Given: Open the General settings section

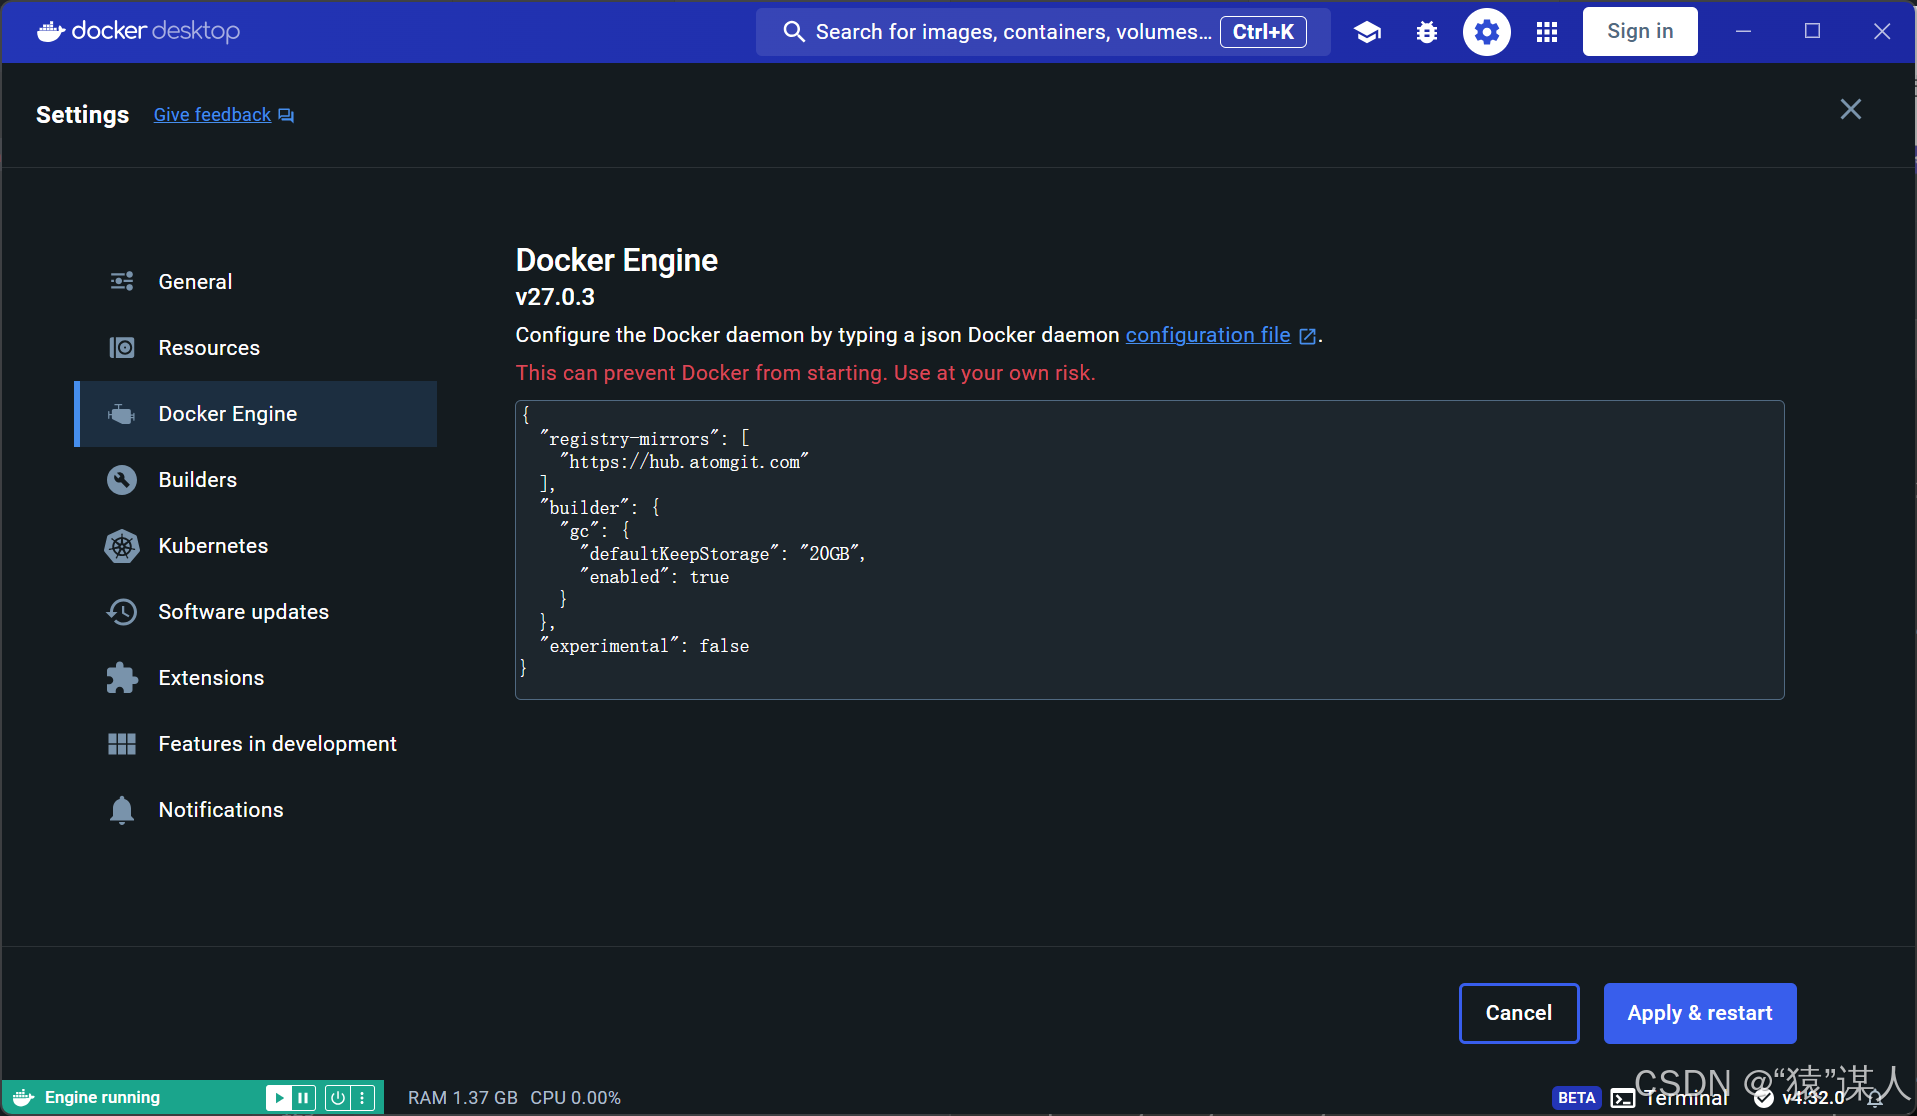Looking at the screenshot, I should point(256,282).
